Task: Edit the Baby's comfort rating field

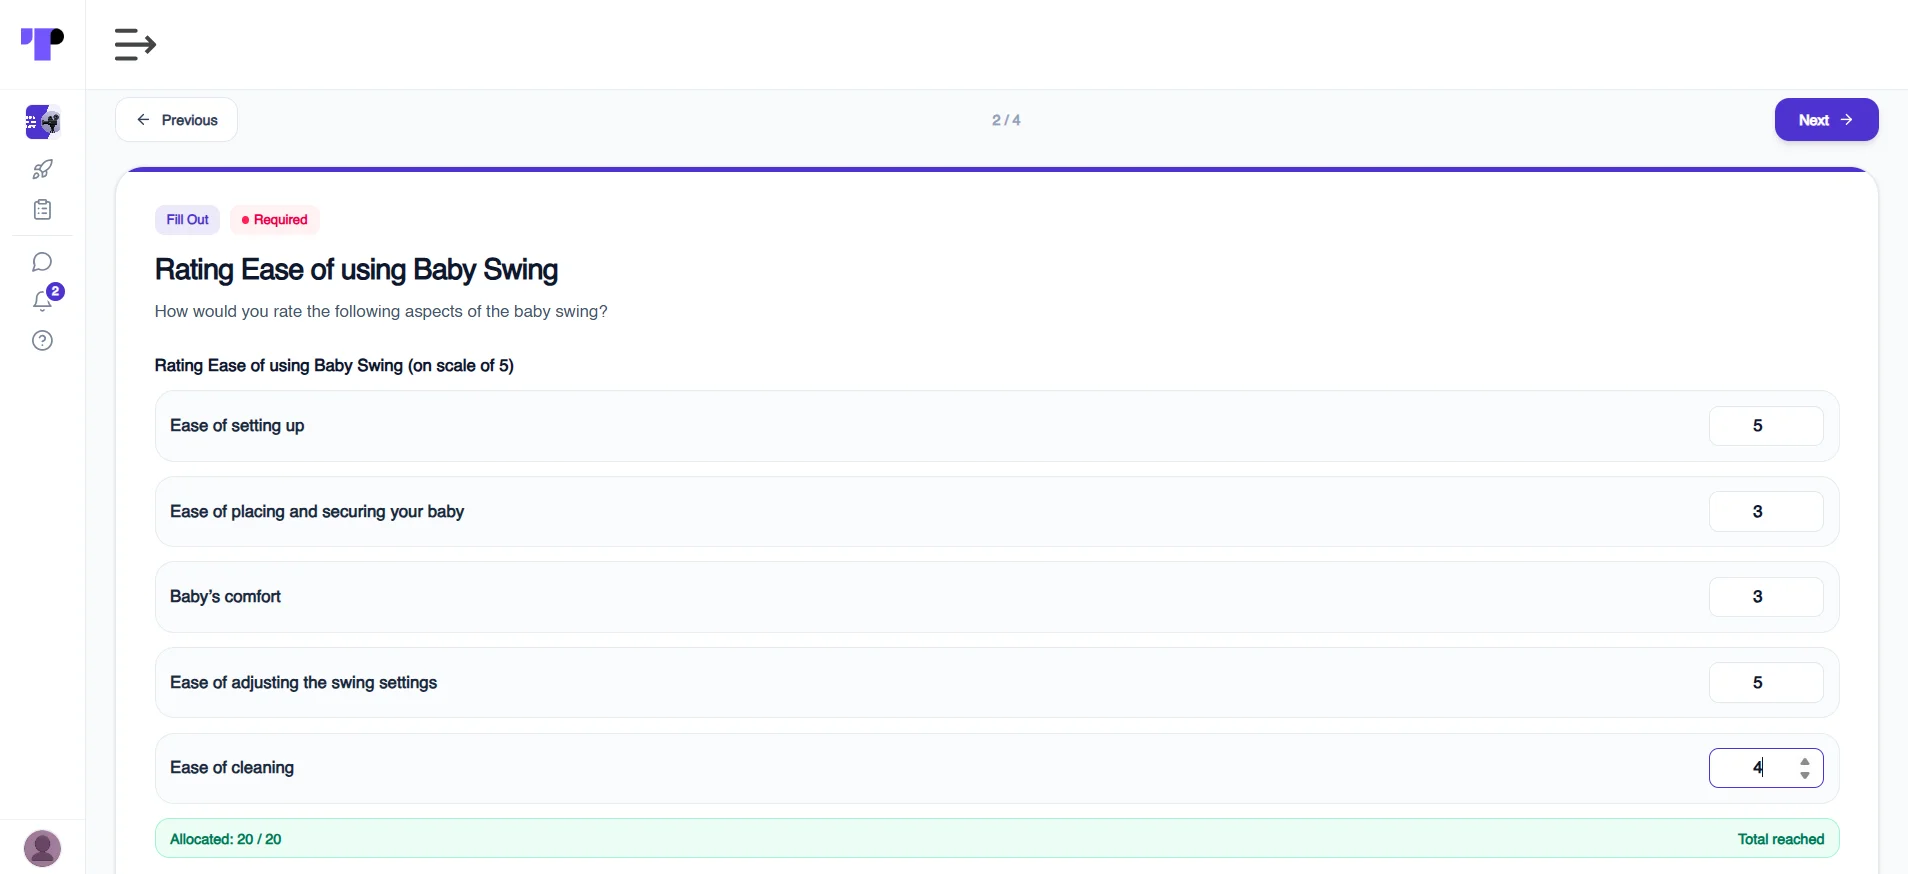Action: 1766,597
